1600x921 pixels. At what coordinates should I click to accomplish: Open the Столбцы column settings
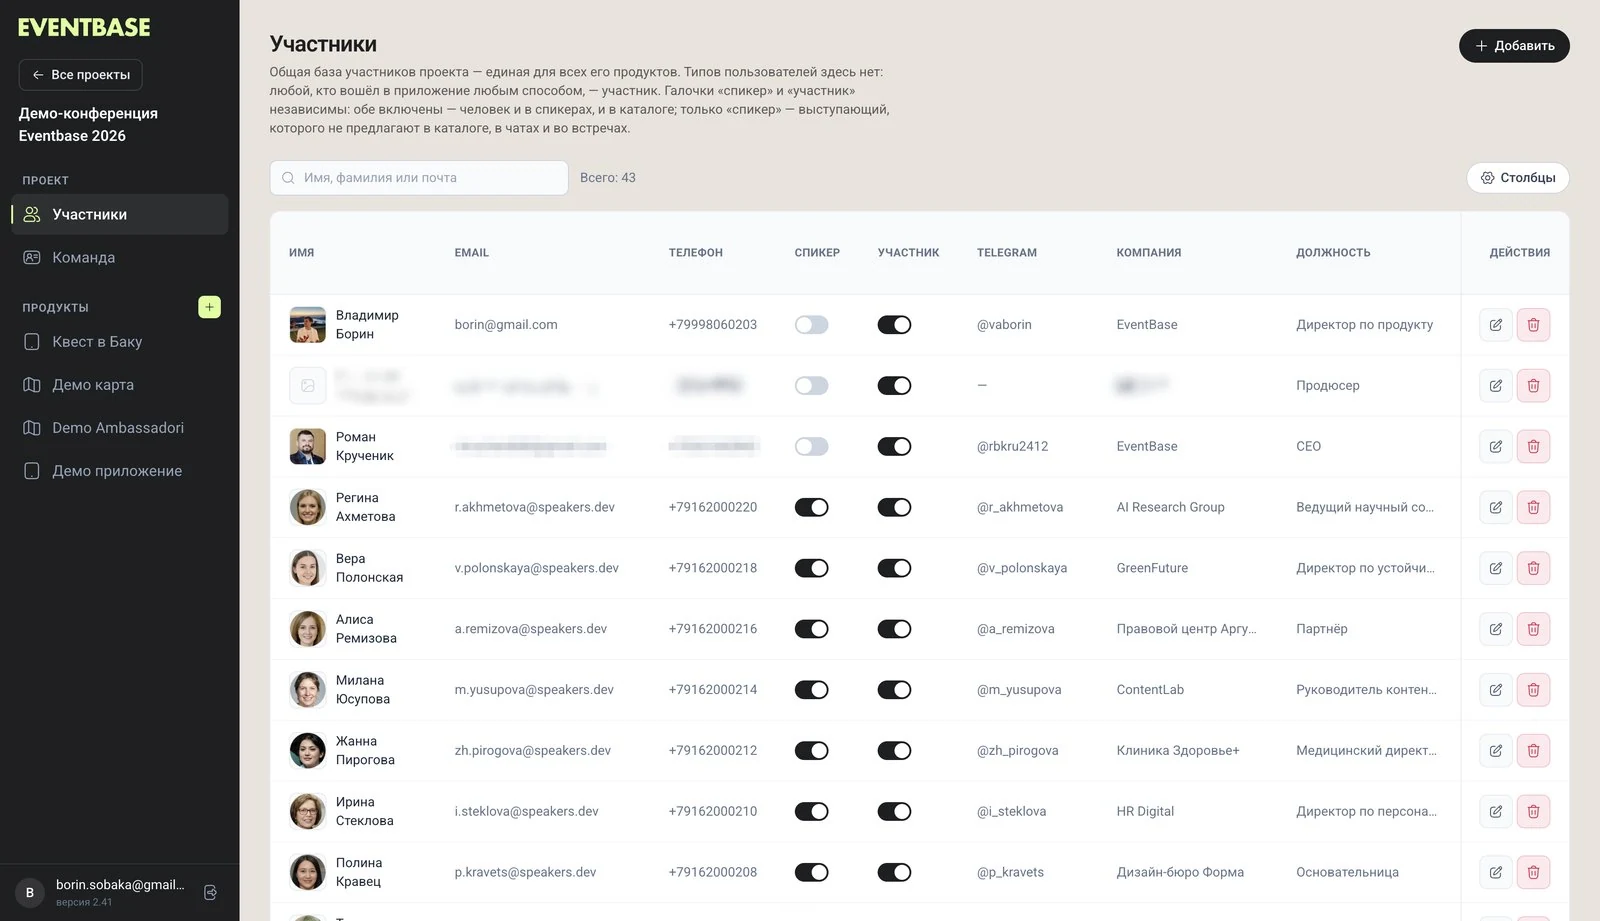coord(1518,178)
